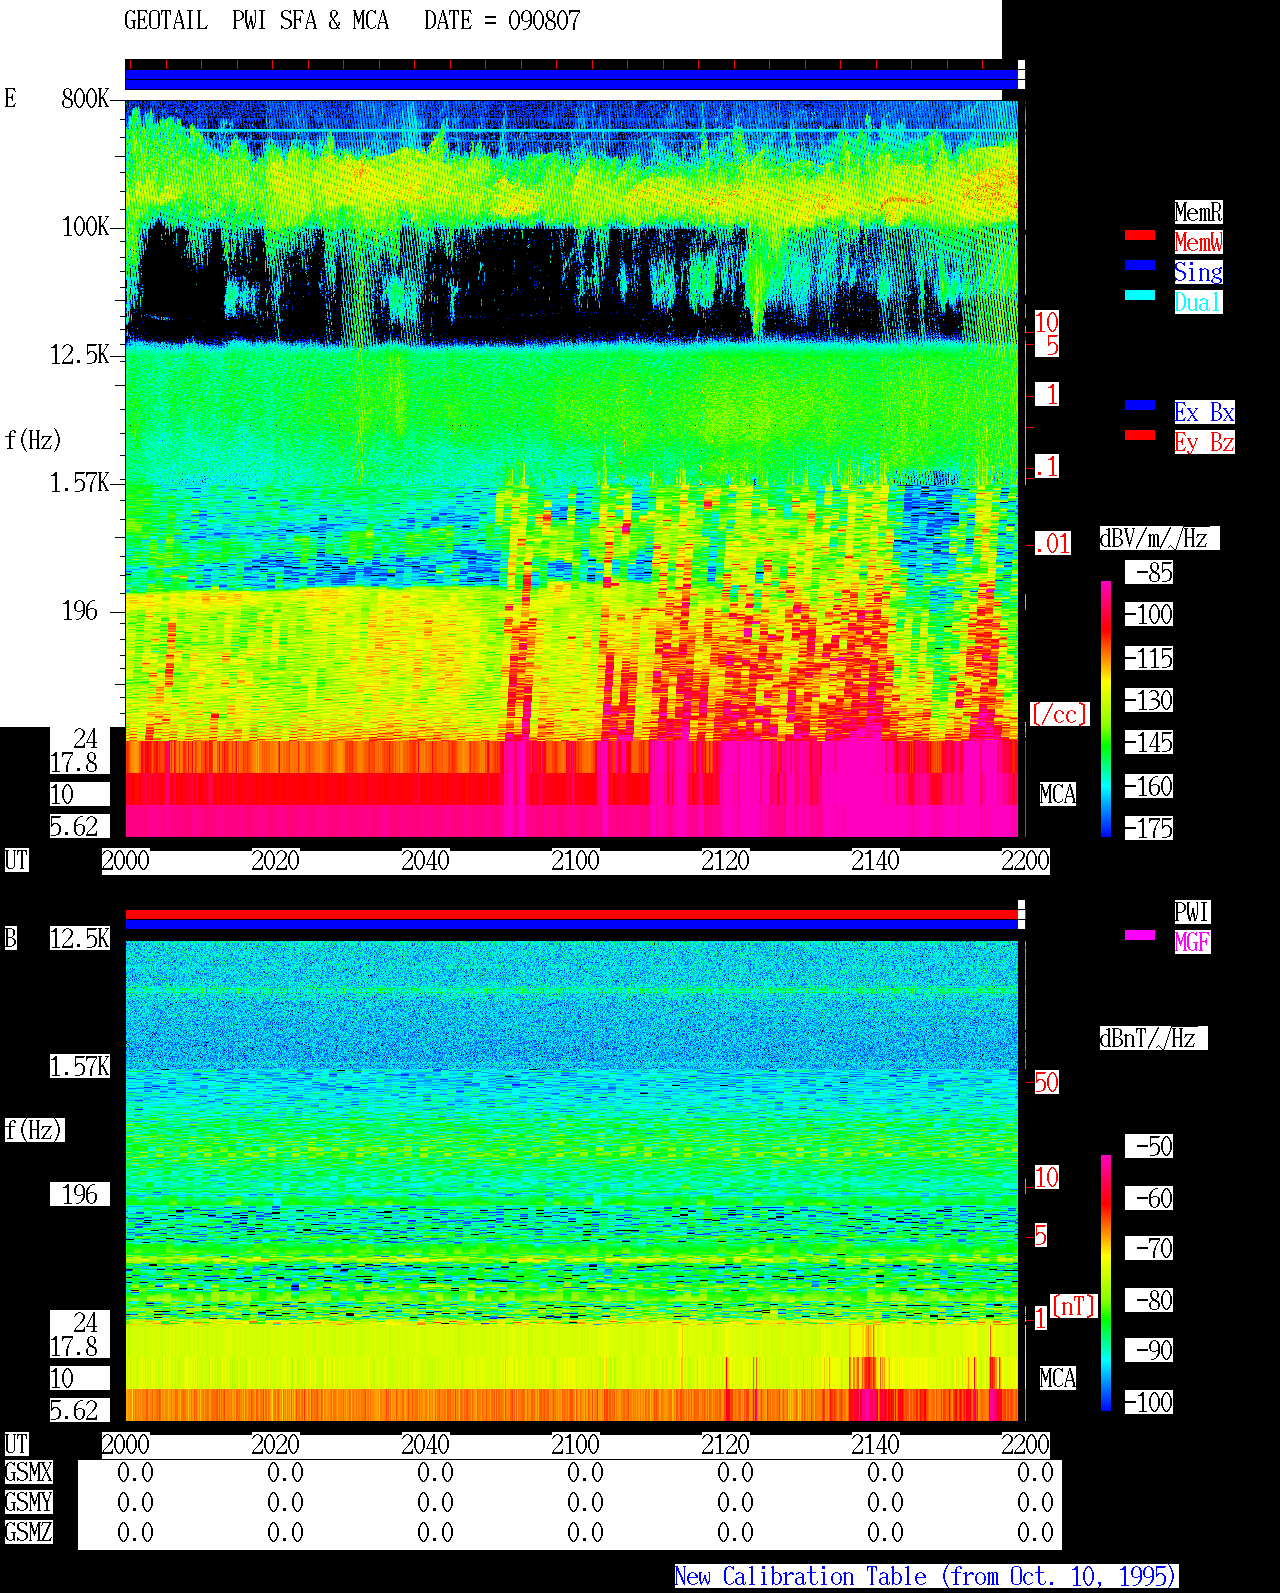Click the dBV/m/√Hz unit label

click(x=1159, y=538)
